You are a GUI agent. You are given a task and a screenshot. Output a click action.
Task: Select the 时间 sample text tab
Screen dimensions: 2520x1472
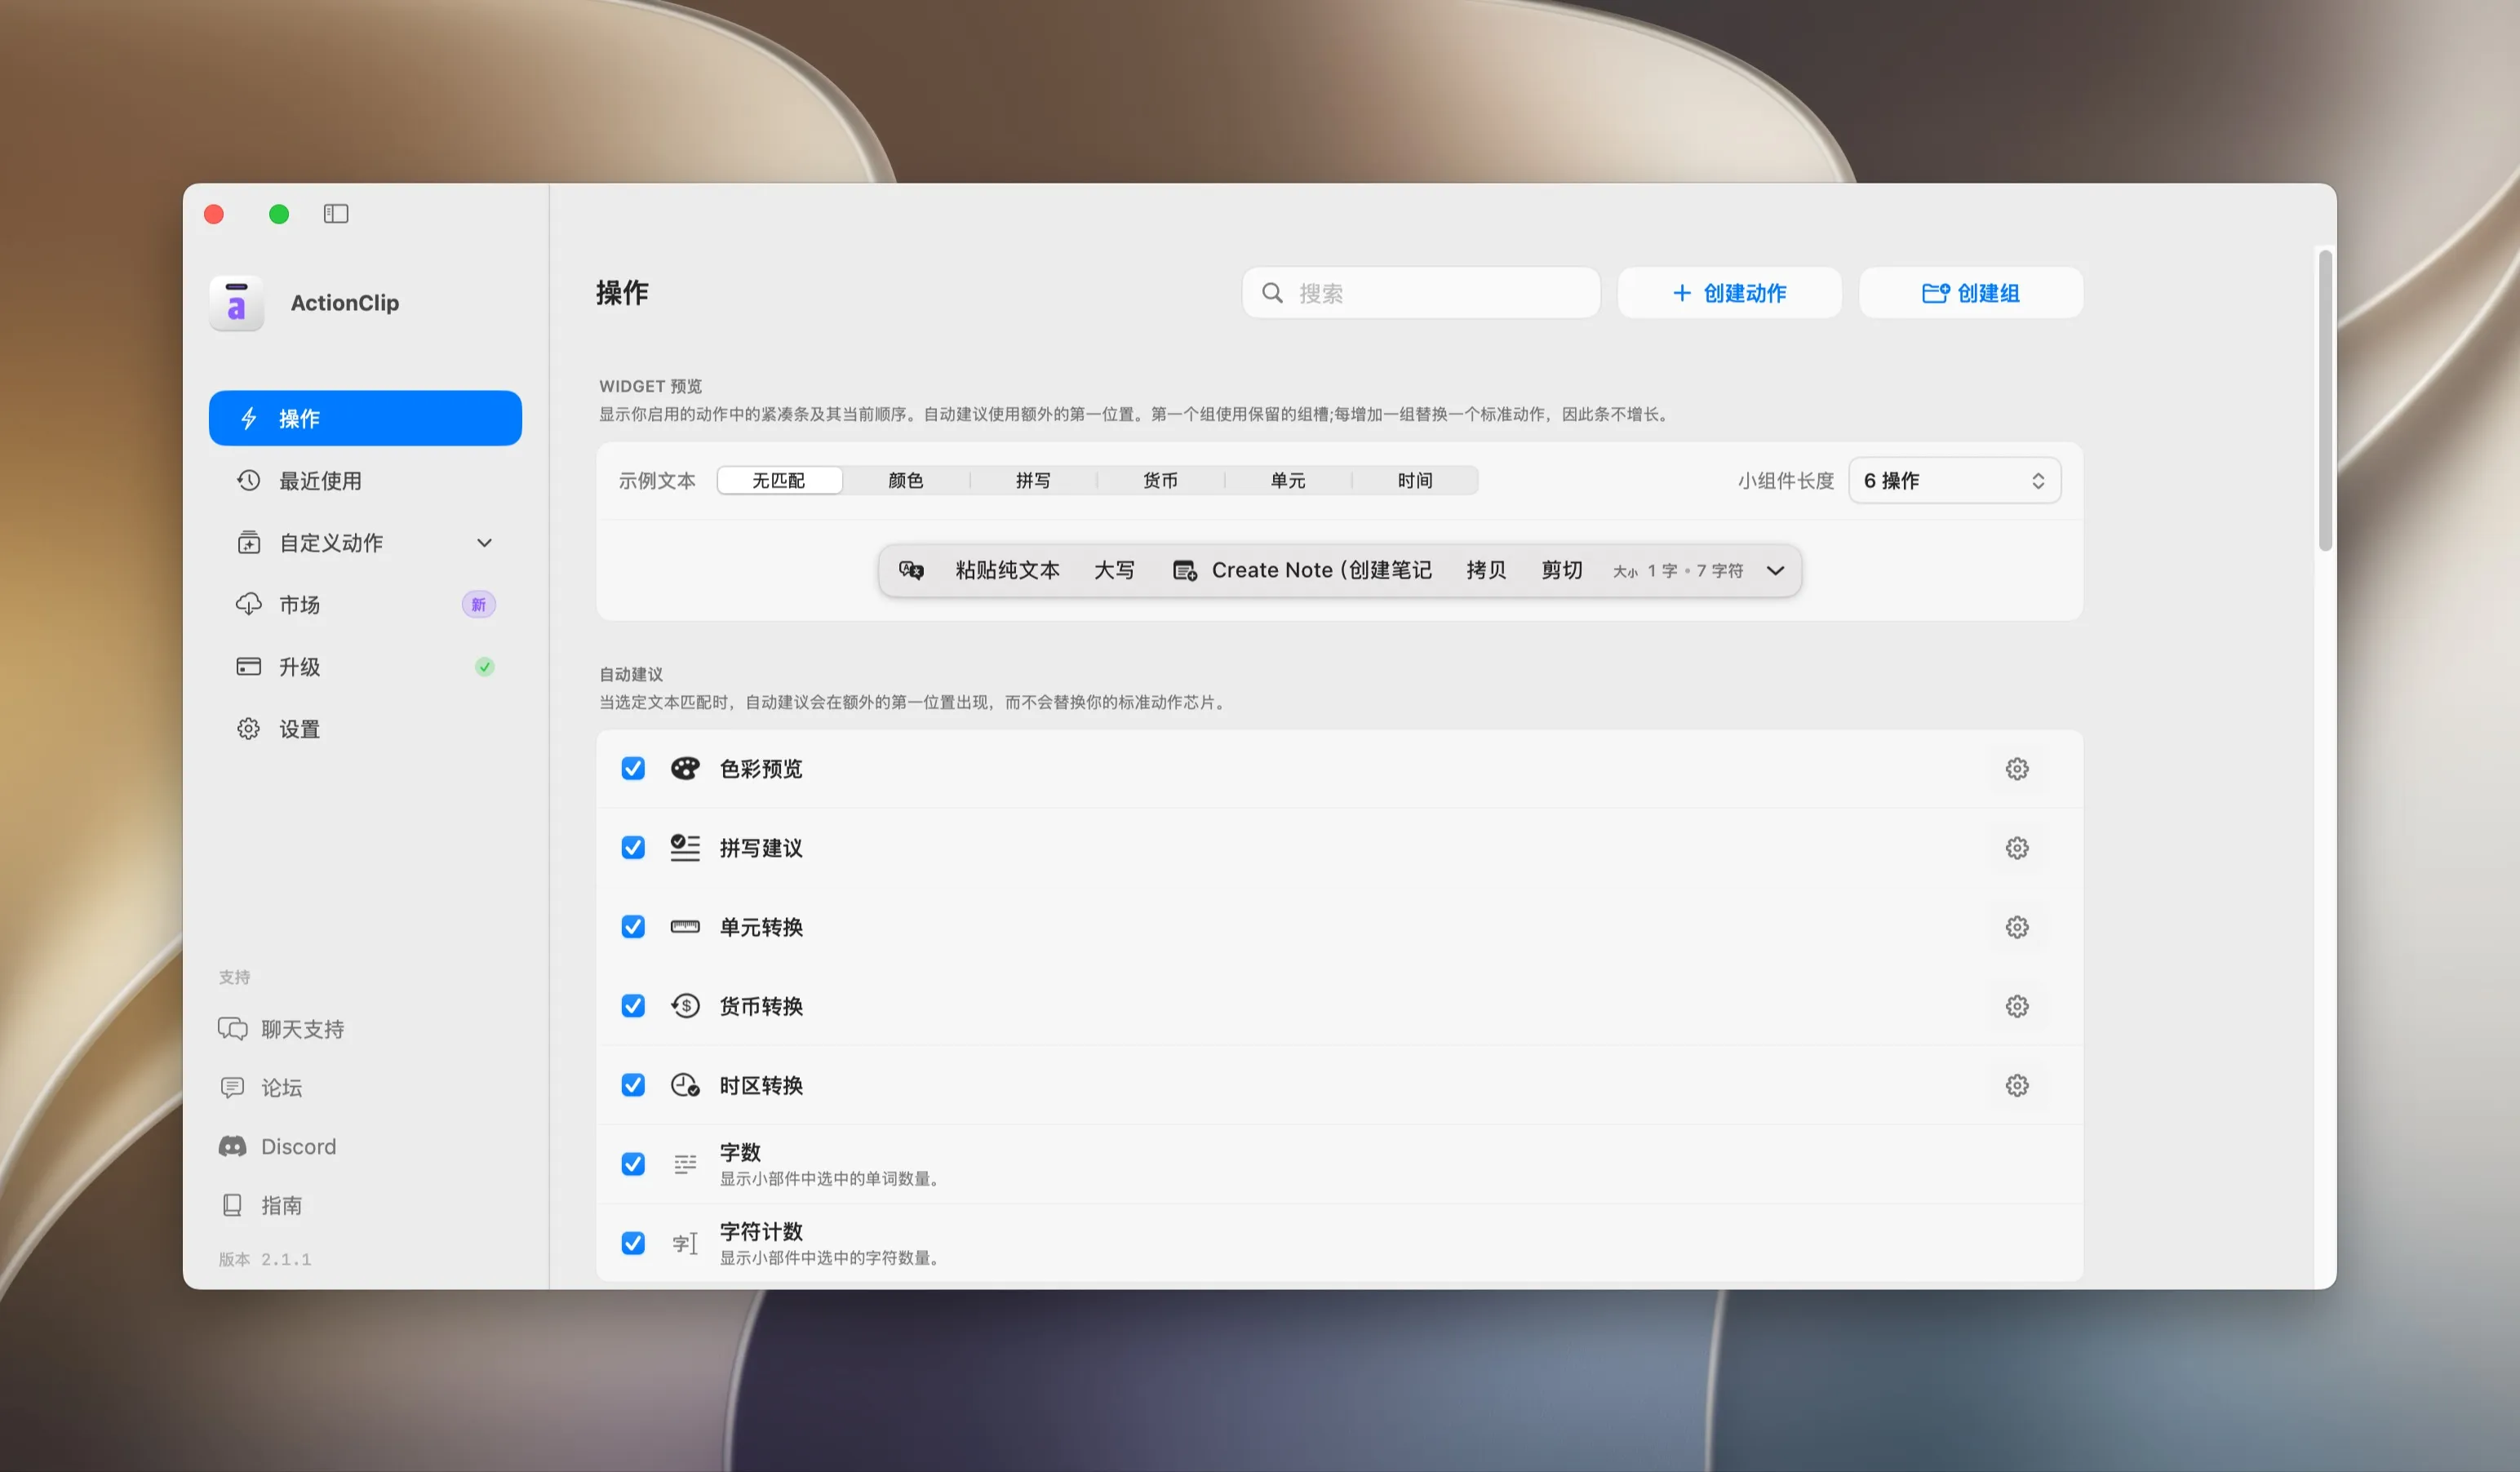coord(1415,481)
